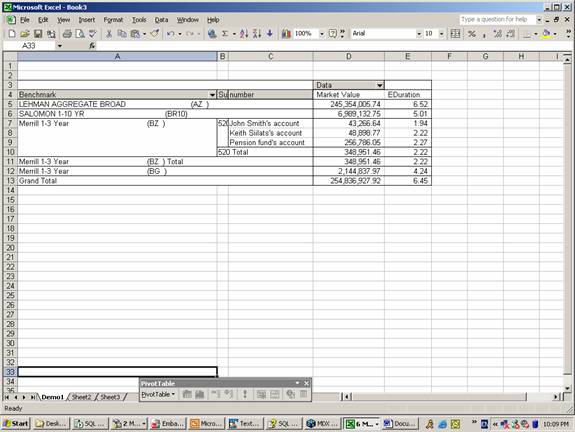
Task: Click the Market Value header cell
Action: (x=349, y=95)
